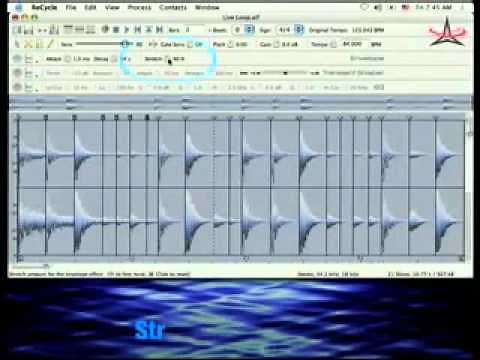Click the icon left of Gate Sens
480x360 pixels.
tap(153, 44)
